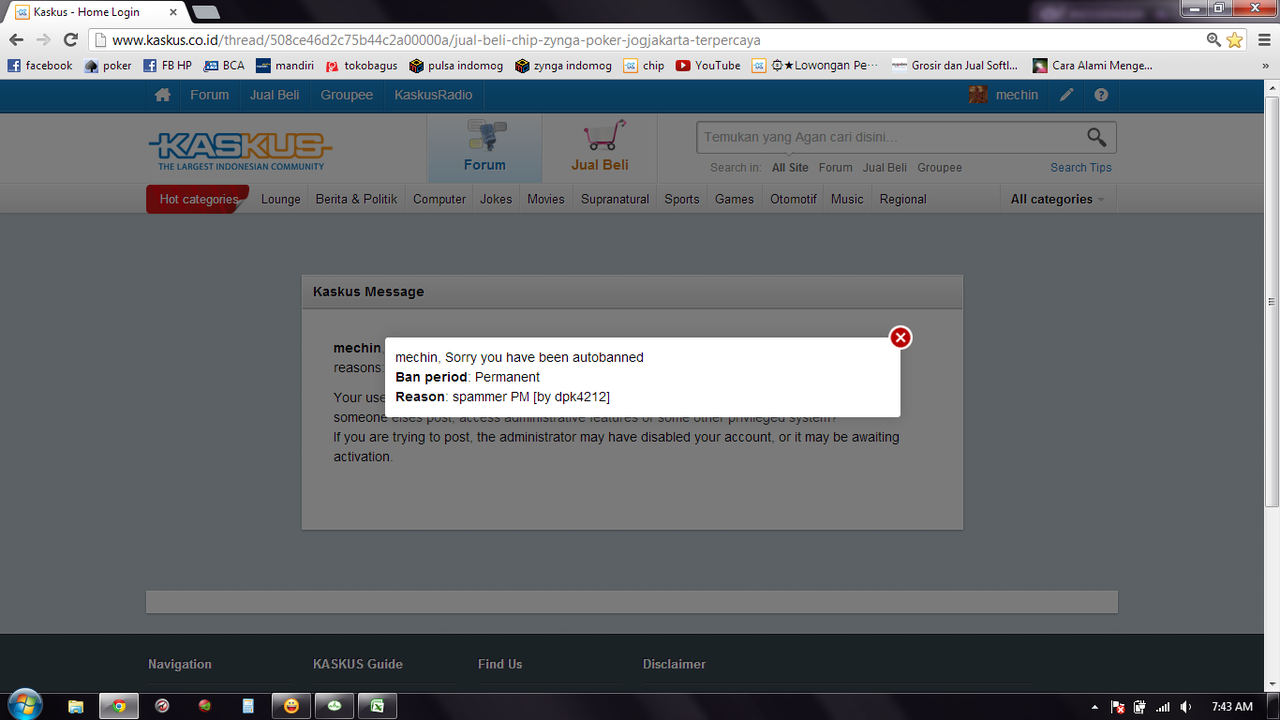The width and height of the screenshot is (1280, 720).
Task: Dismiss the ban message with the red X
Action: [x=899, y=337]
